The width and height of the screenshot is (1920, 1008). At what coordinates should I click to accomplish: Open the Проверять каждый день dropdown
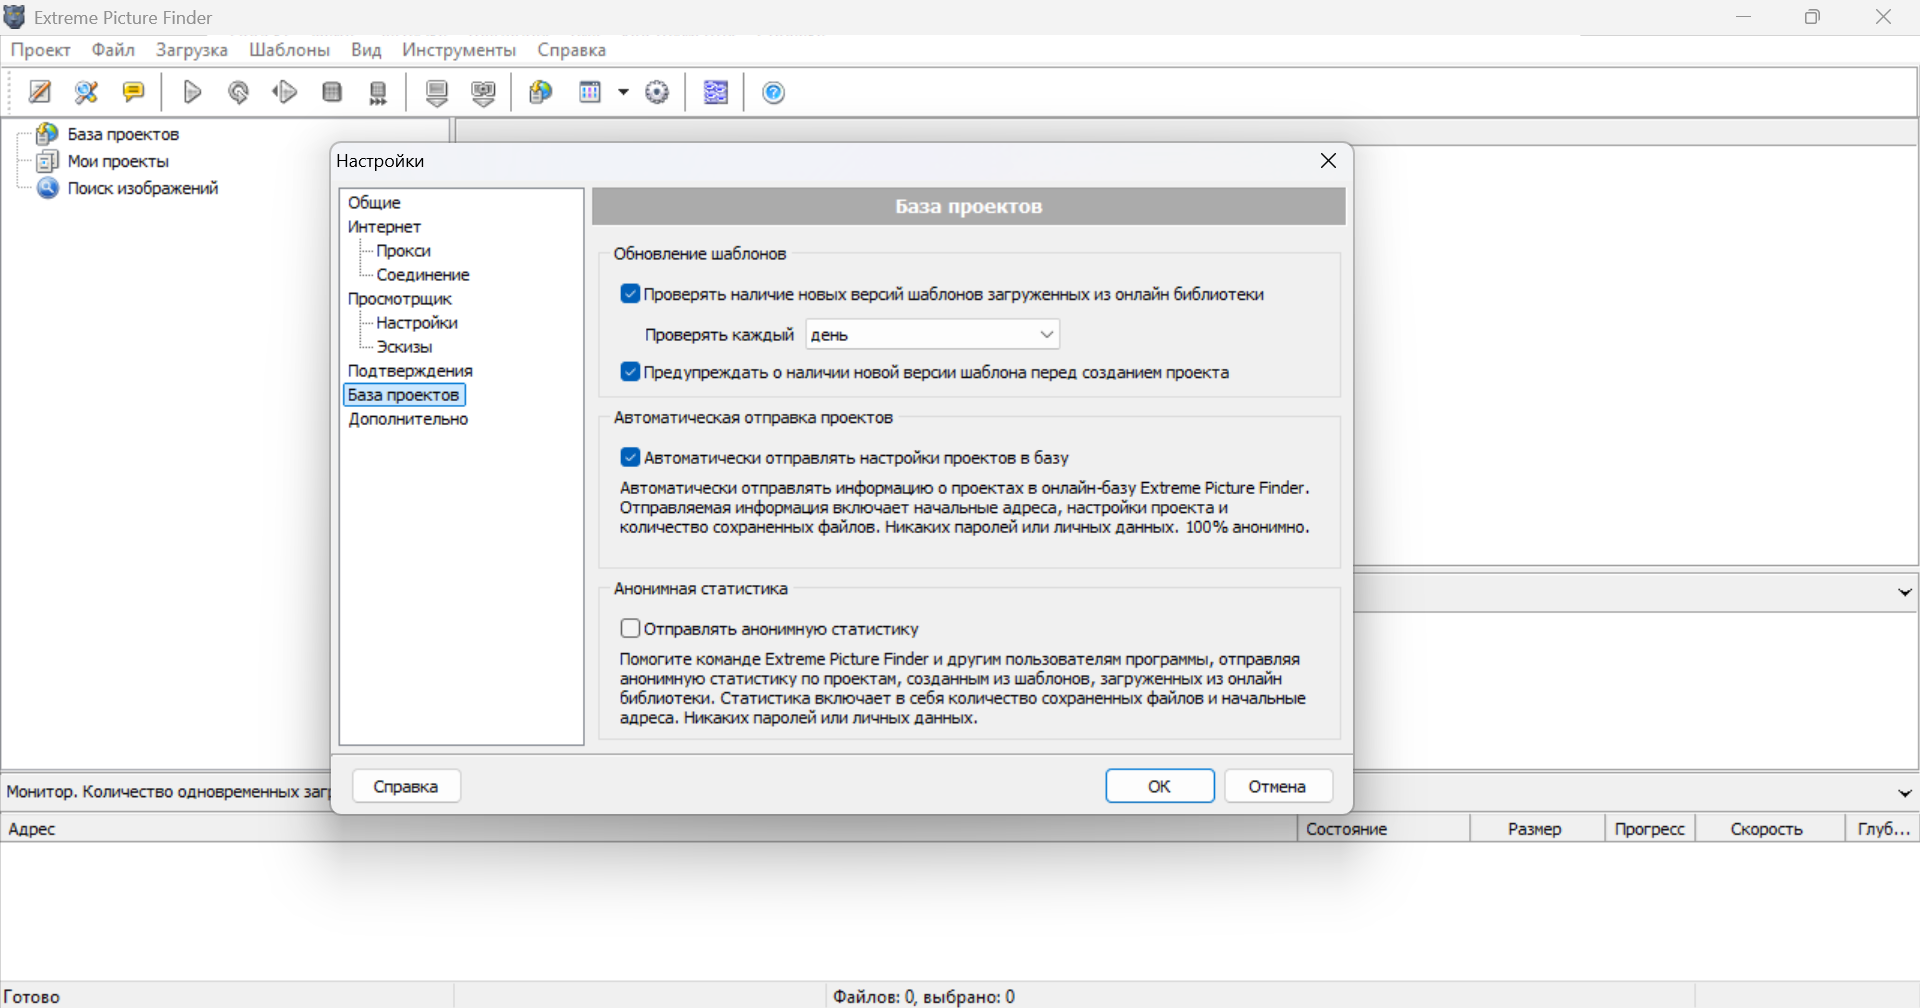tap(932, 334)
